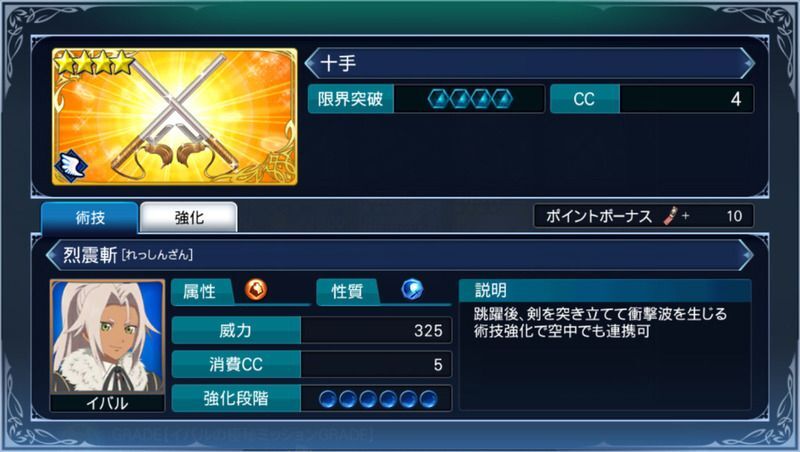Click the last 限界突破 hexagon gem

tap(502, 99)
